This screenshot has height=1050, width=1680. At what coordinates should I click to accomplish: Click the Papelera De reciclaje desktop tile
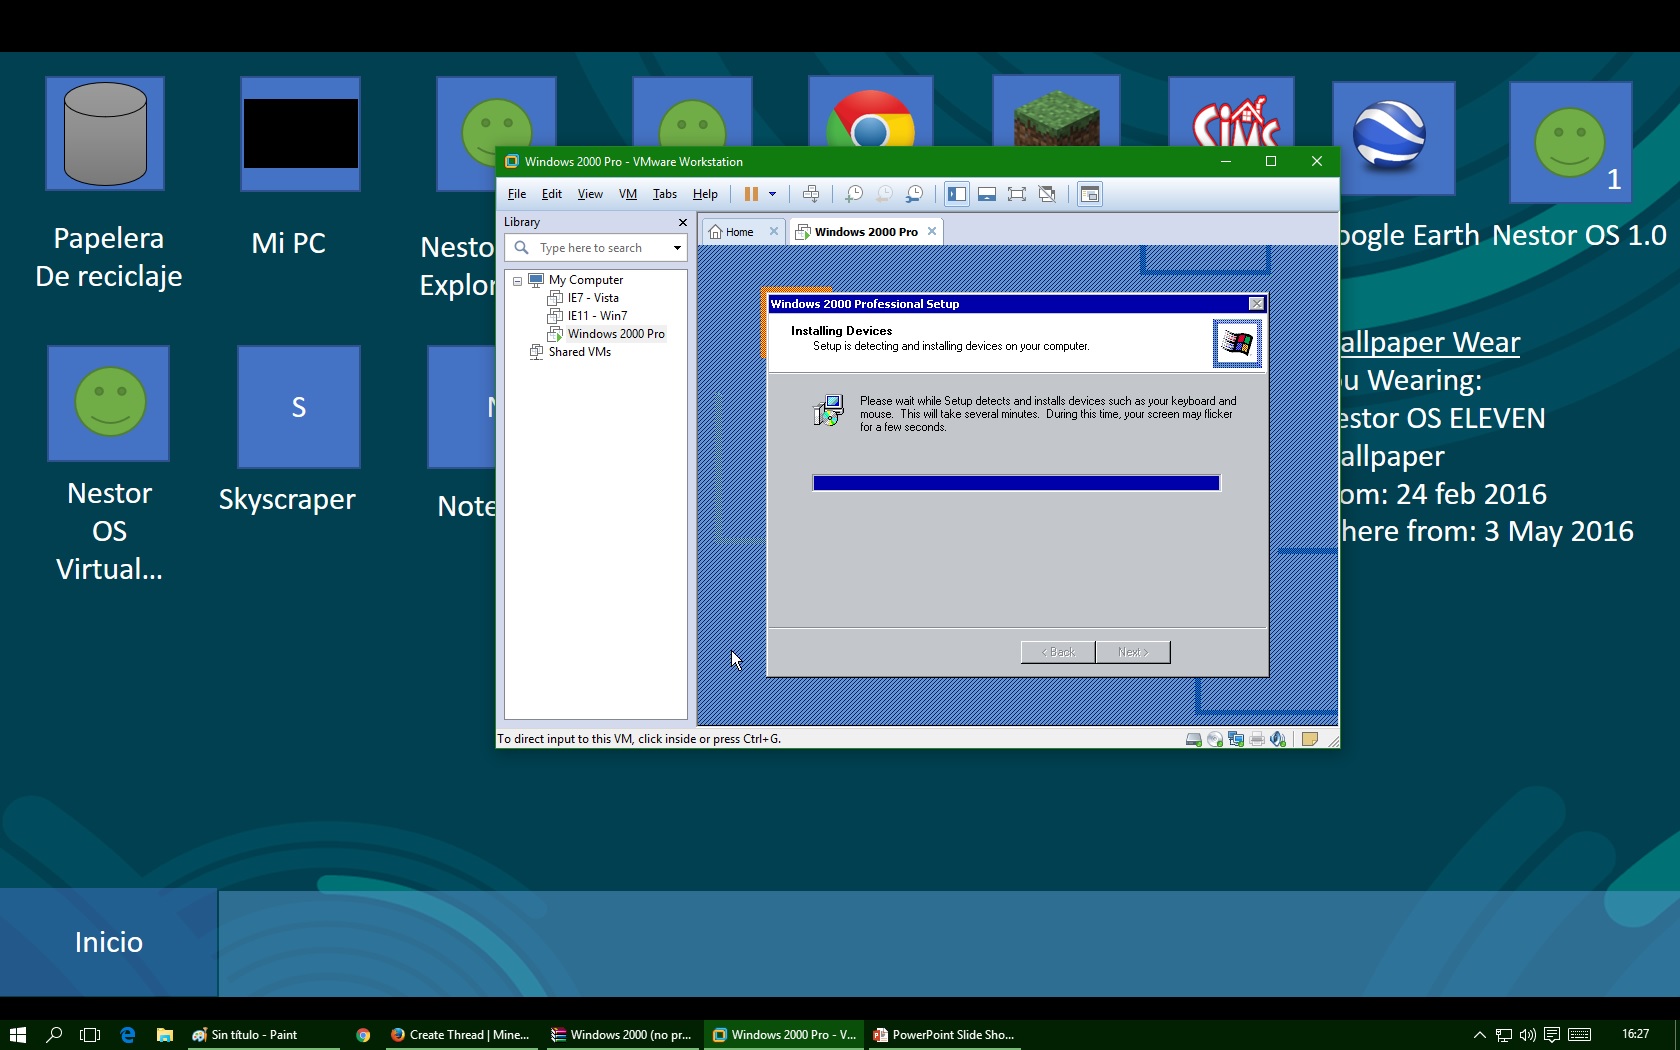coord(105,134)
